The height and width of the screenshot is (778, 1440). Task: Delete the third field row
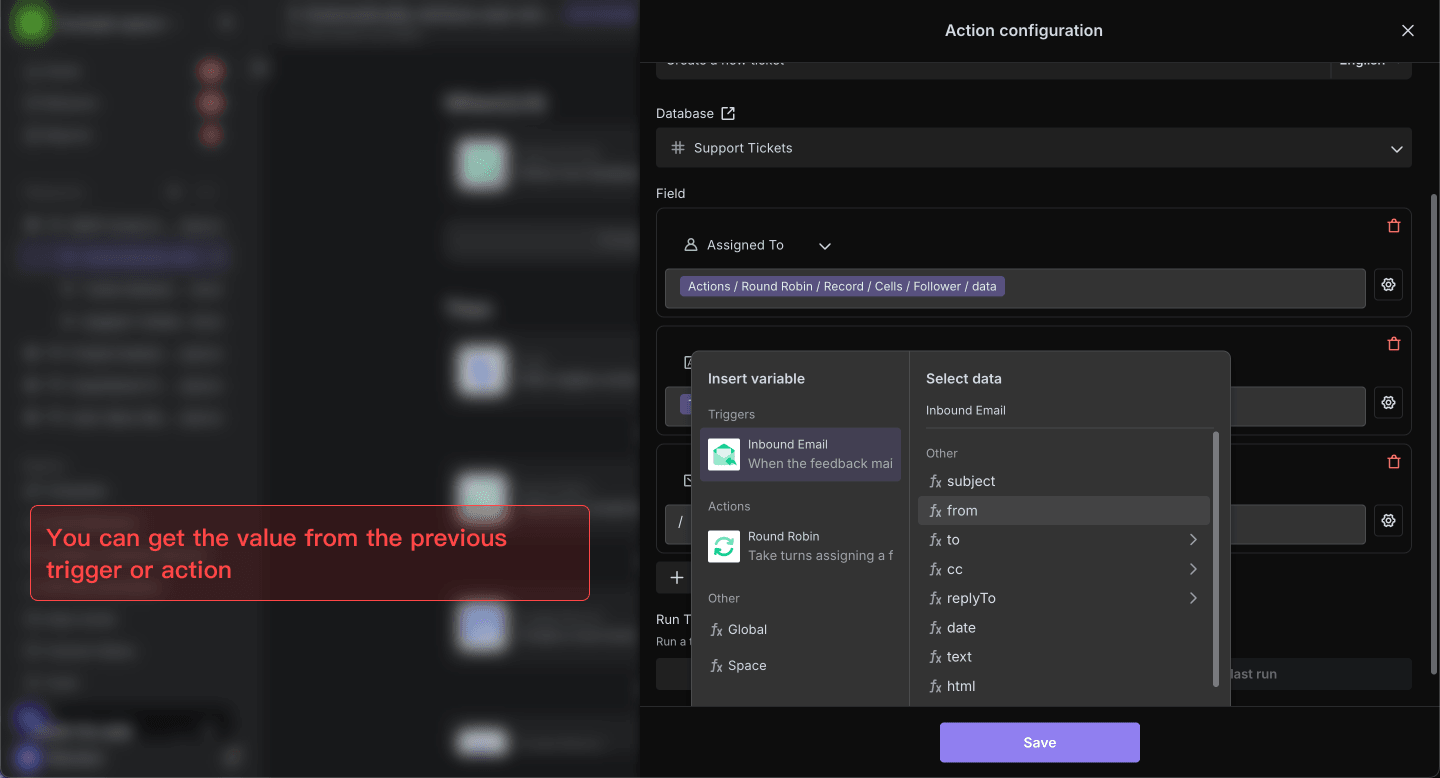[1394, 462]
